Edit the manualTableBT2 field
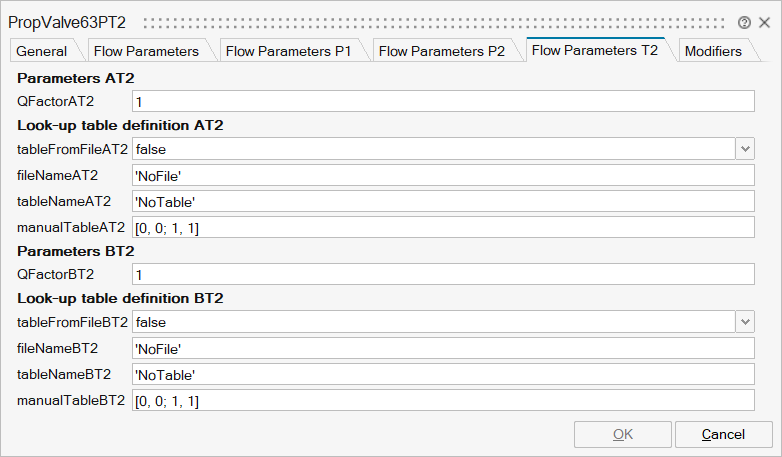Viewport: 782px width, 457px height. point(443,401)
